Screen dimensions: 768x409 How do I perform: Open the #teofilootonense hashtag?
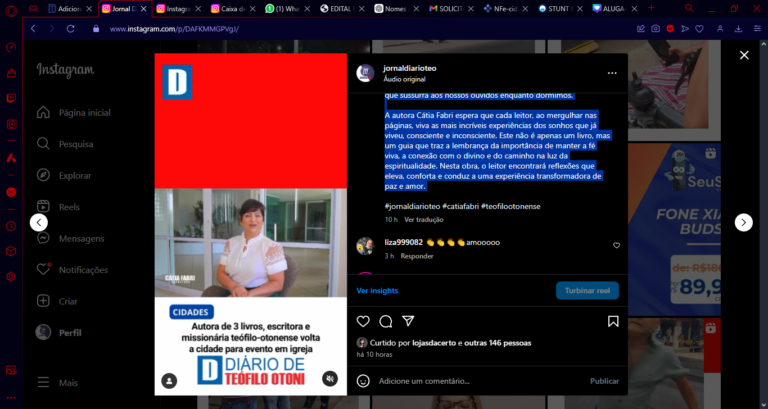pos(511,206)
